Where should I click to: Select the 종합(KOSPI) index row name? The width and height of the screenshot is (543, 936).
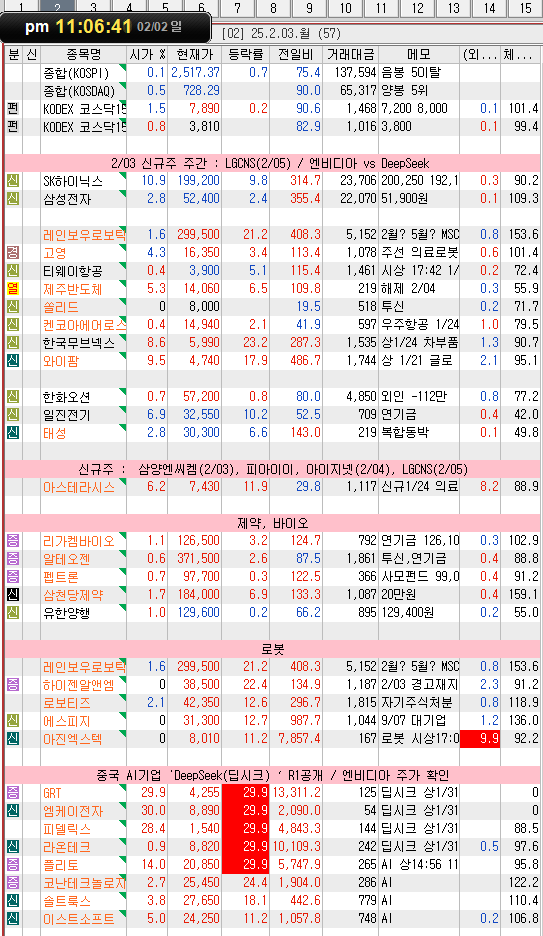(x=76, y=73)
